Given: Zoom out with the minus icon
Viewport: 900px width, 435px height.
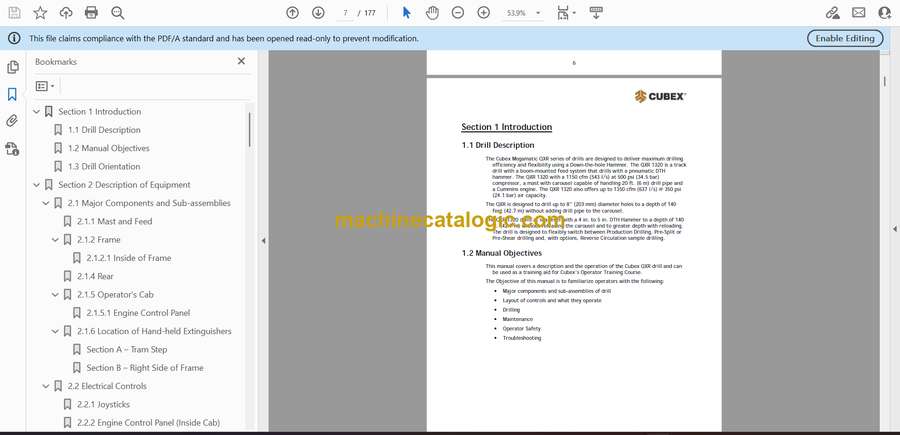Looking at the screenshot, I should click(x=457, y=13).
